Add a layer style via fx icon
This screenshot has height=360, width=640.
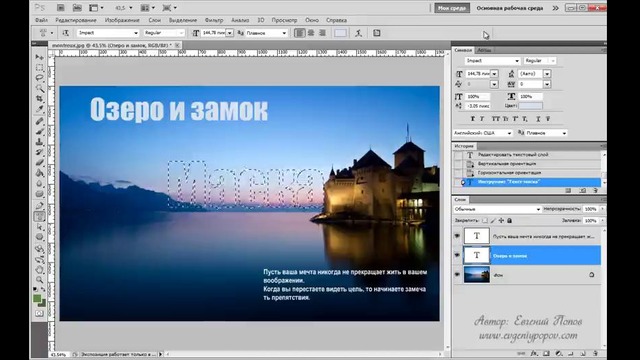(x=534, y=353)
